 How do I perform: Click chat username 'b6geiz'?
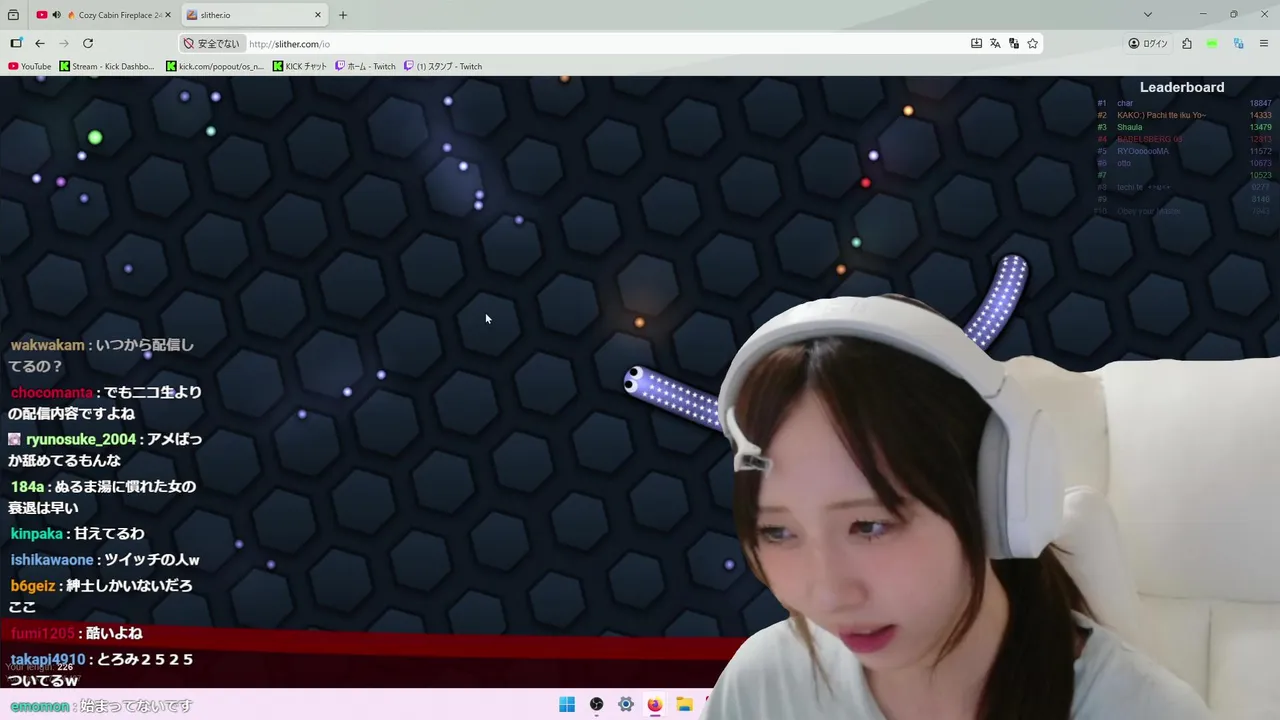[33, 586]
